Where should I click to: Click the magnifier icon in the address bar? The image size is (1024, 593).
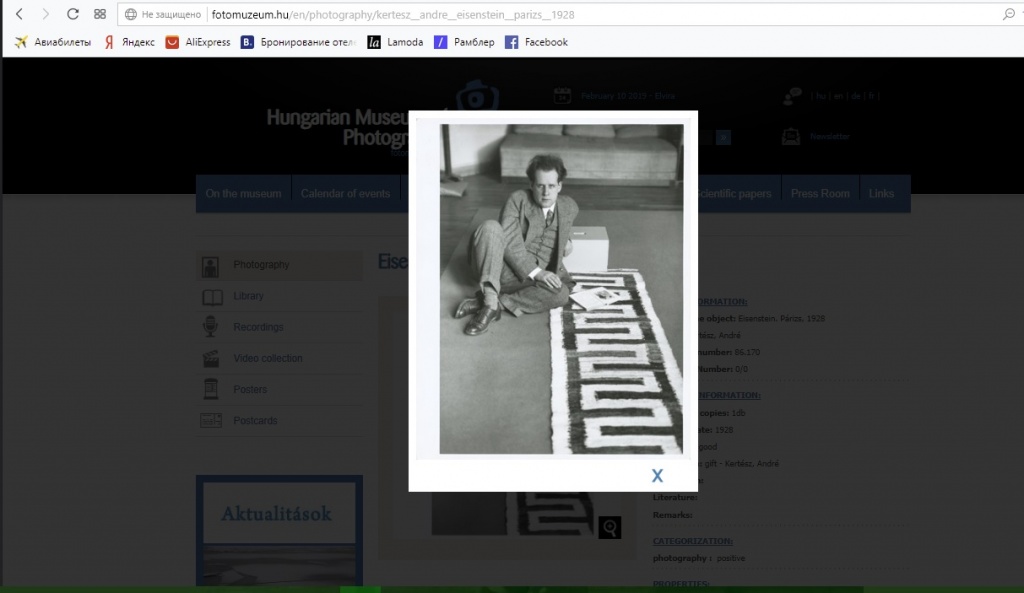click(x=1009, y=14)
